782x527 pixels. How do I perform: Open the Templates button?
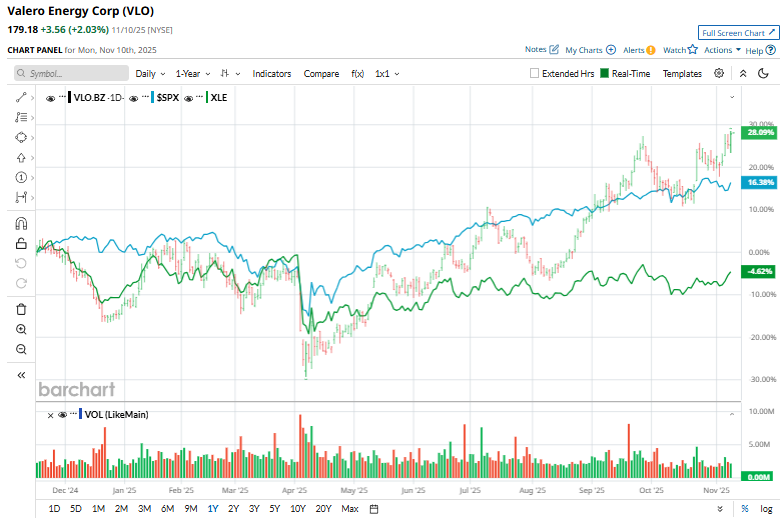click(x=682, y=74)
